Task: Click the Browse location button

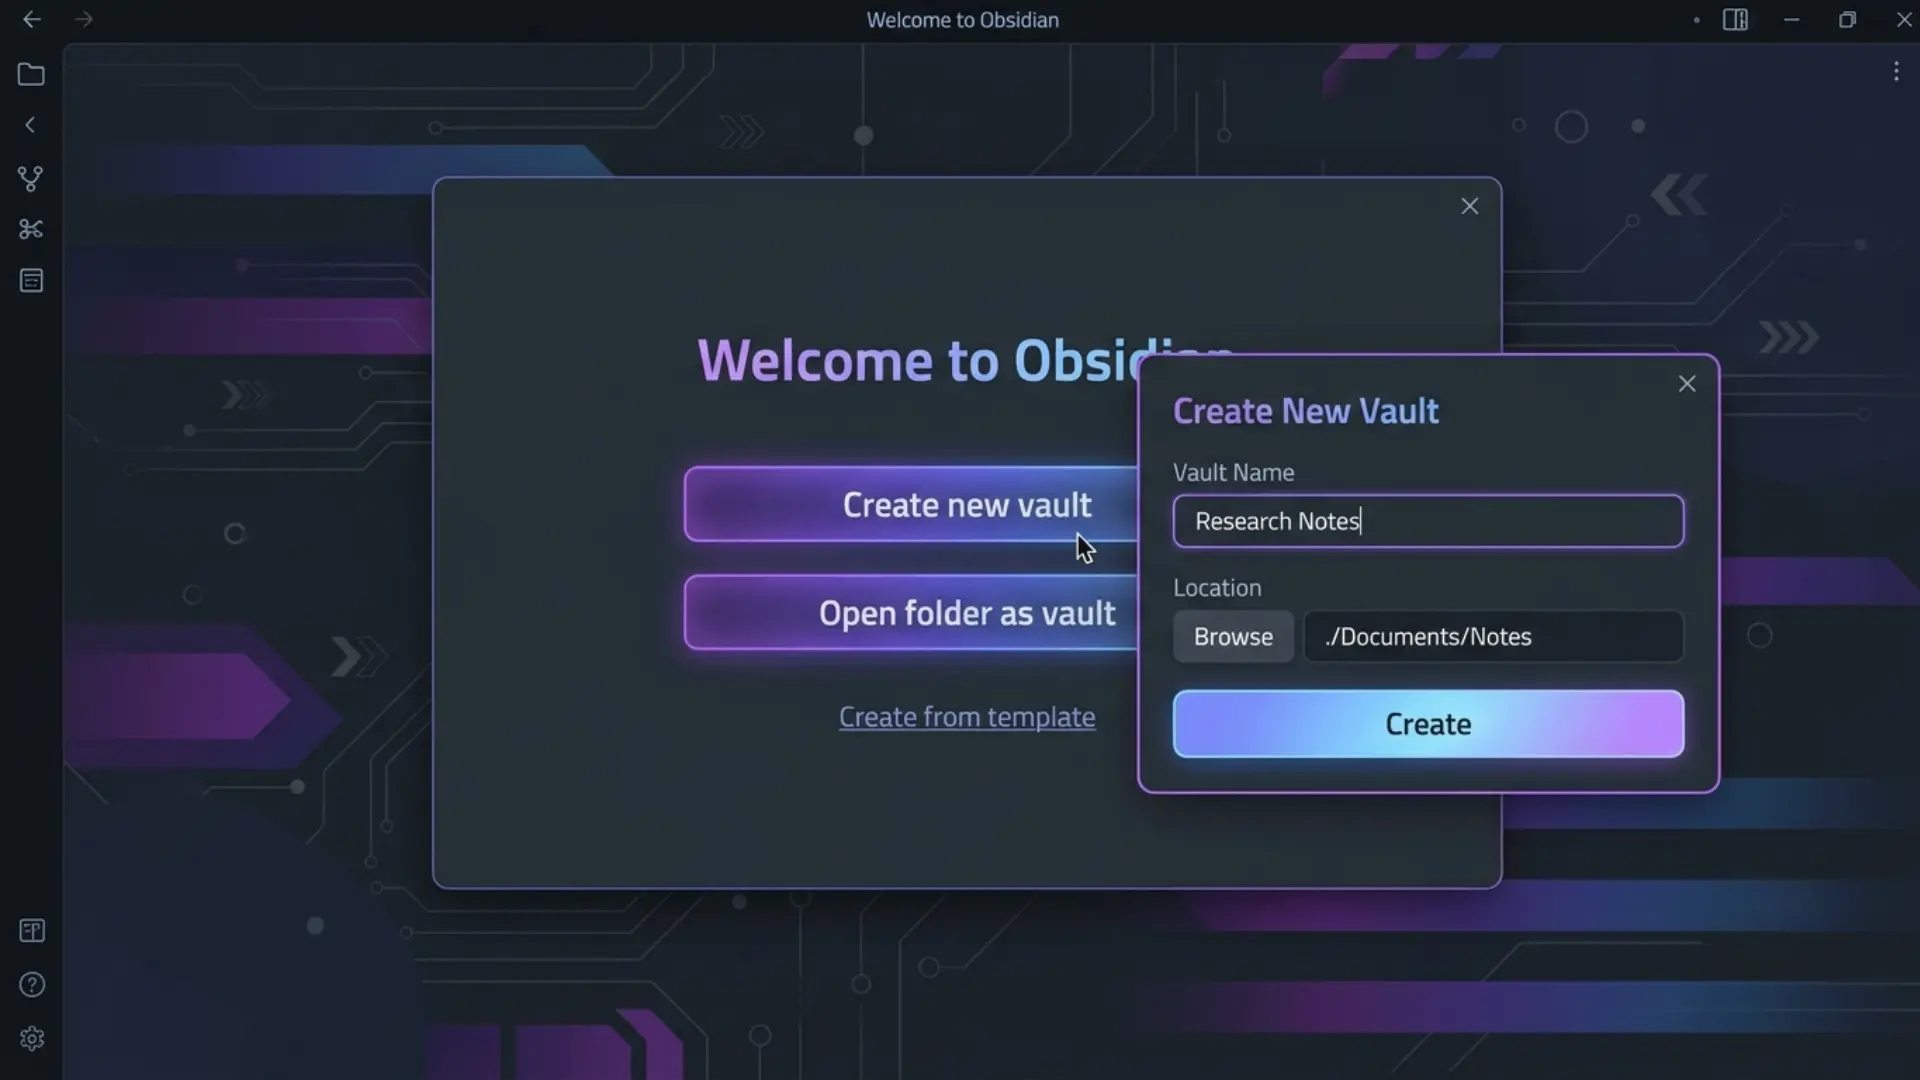Action: 1233,637
